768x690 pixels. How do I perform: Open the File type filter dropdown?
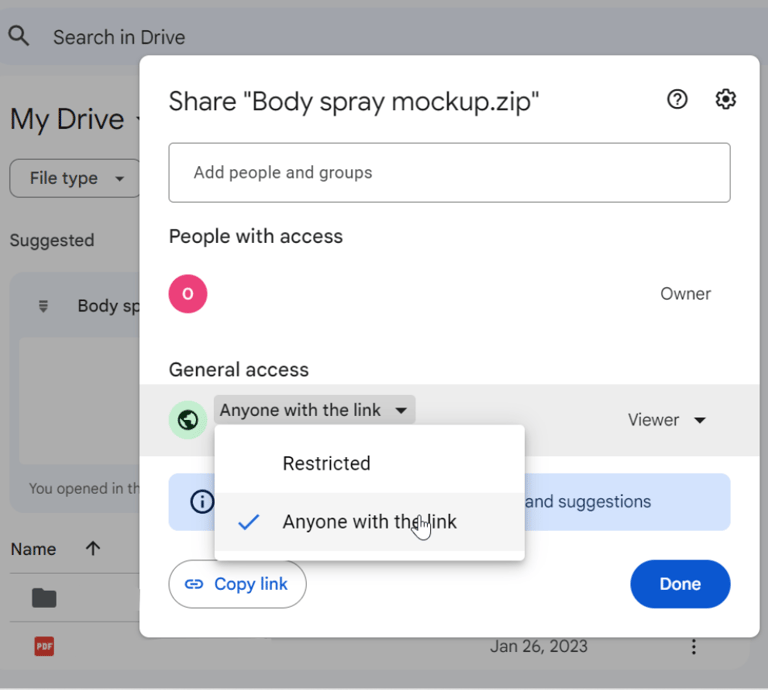tap(76, 178)
